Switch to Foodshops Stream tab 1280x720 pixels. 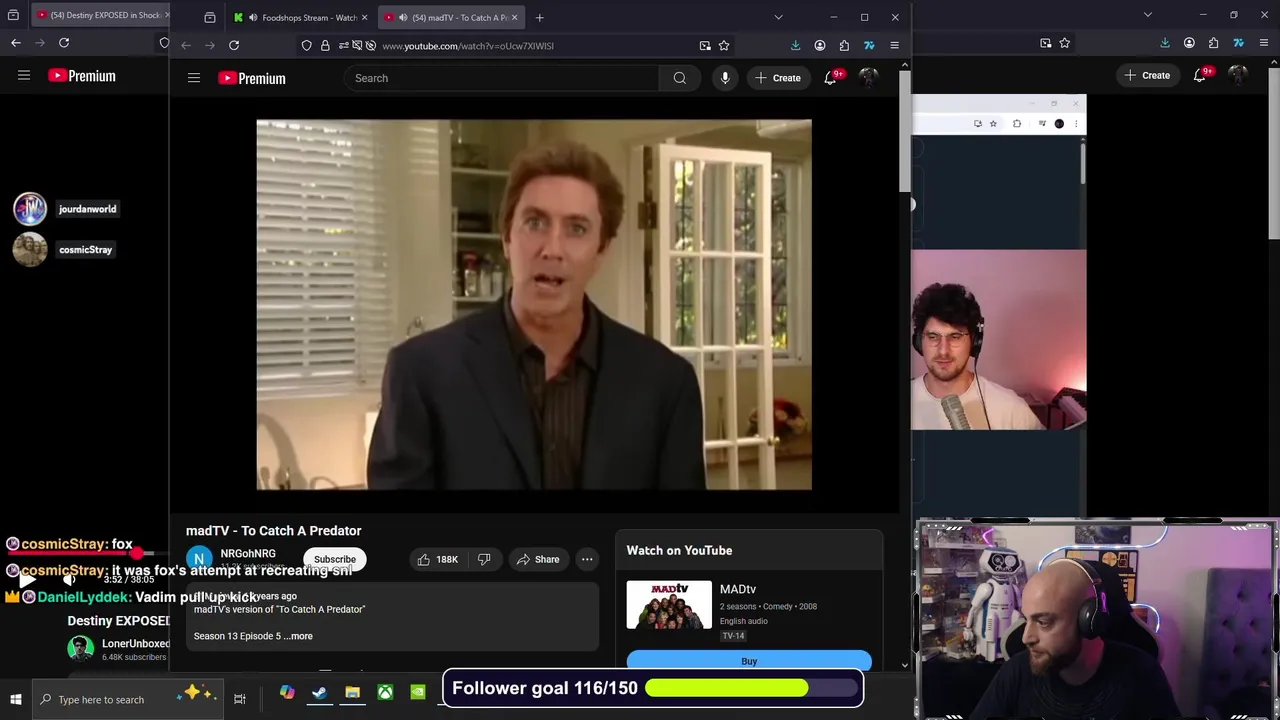coord(299,17)
